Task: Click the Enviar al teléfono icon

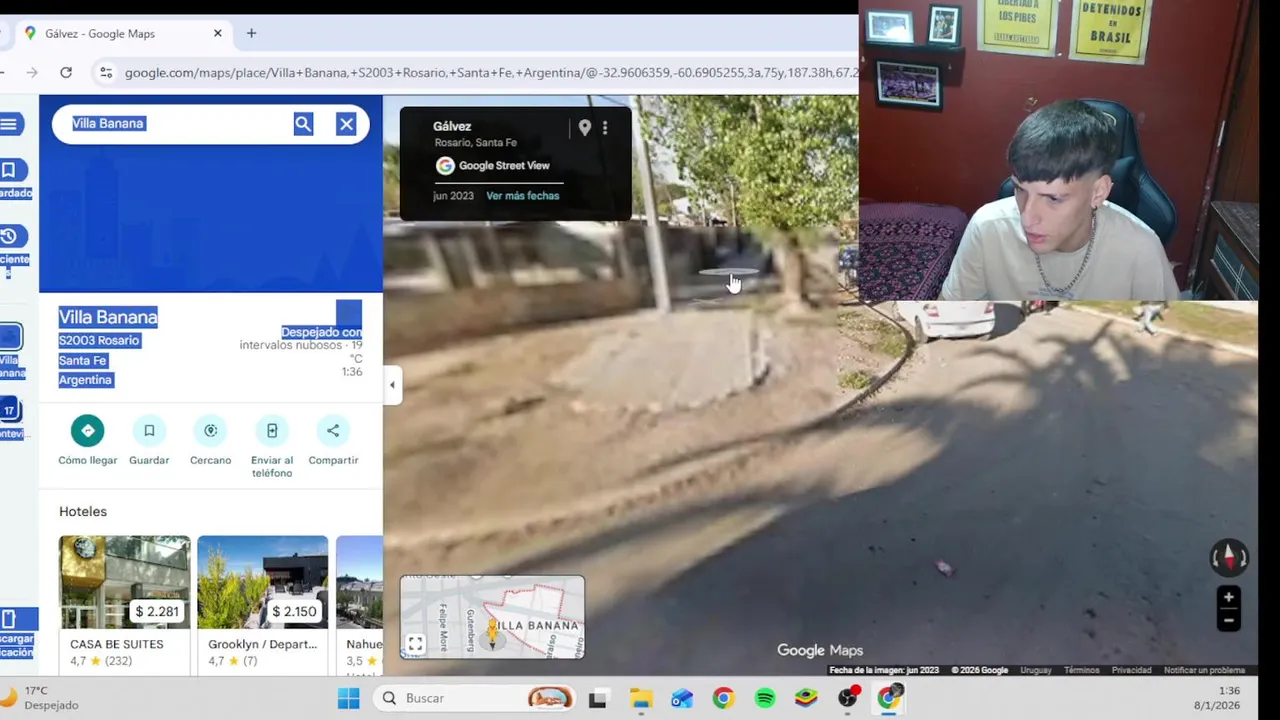Action: click(x=272, y=431)
